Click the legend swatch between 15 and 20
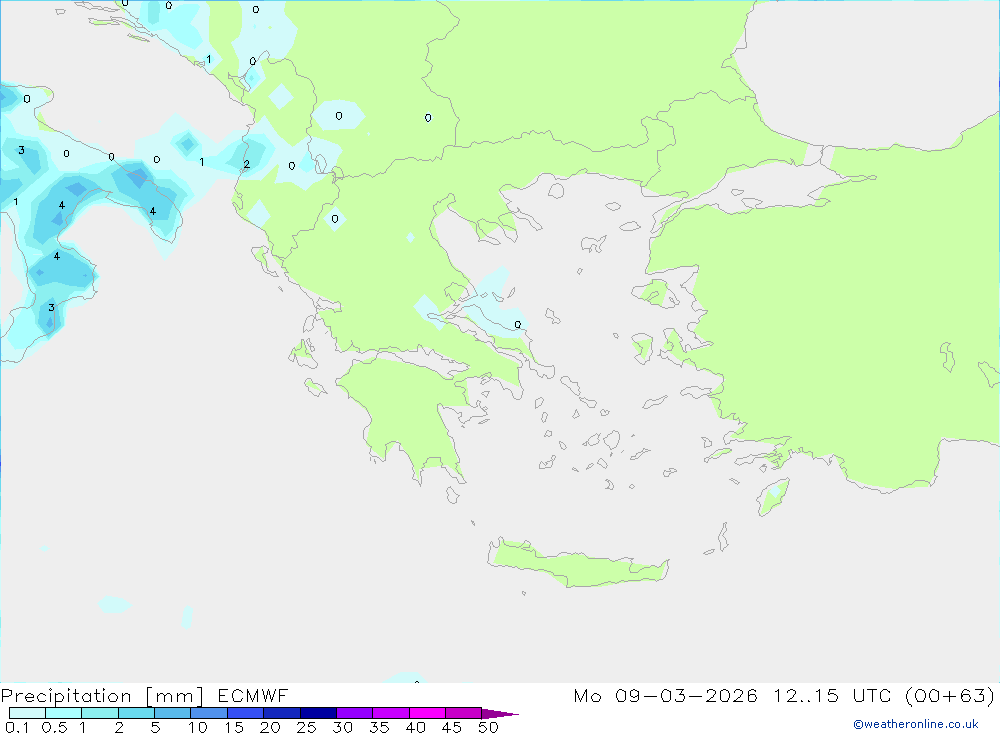This screenshot has height=733, width=1000. click(x=246, y=713)
